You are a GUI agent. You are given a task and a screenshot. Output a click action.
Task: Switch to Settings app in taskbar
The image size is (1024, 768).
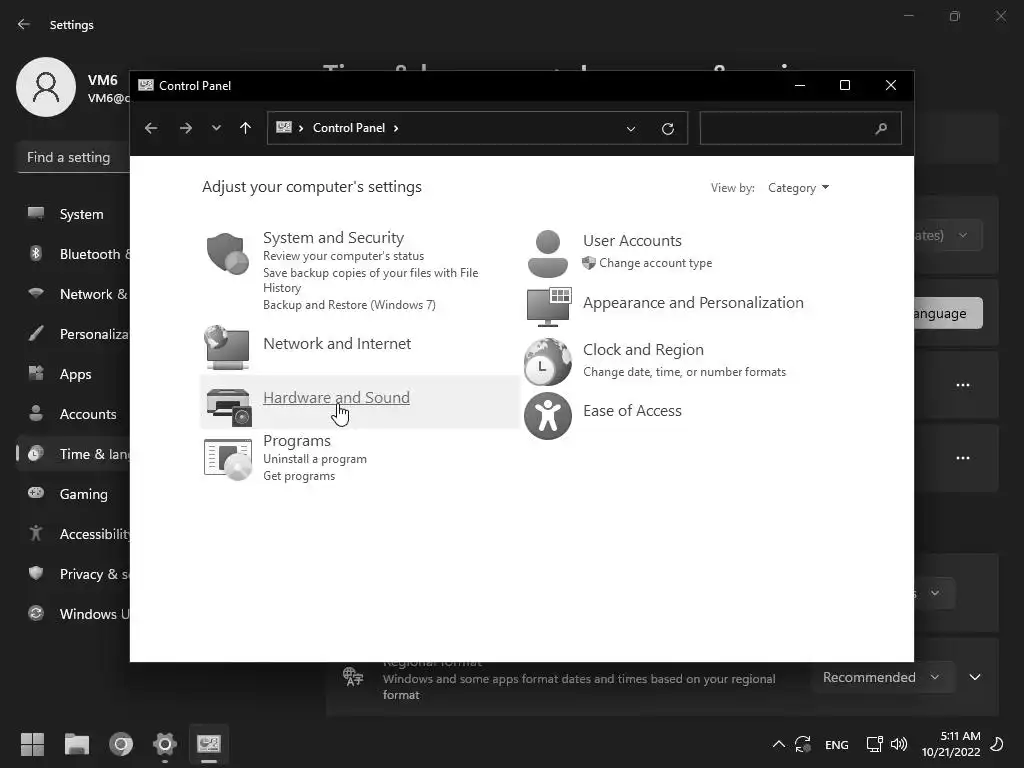coord(165,744)
